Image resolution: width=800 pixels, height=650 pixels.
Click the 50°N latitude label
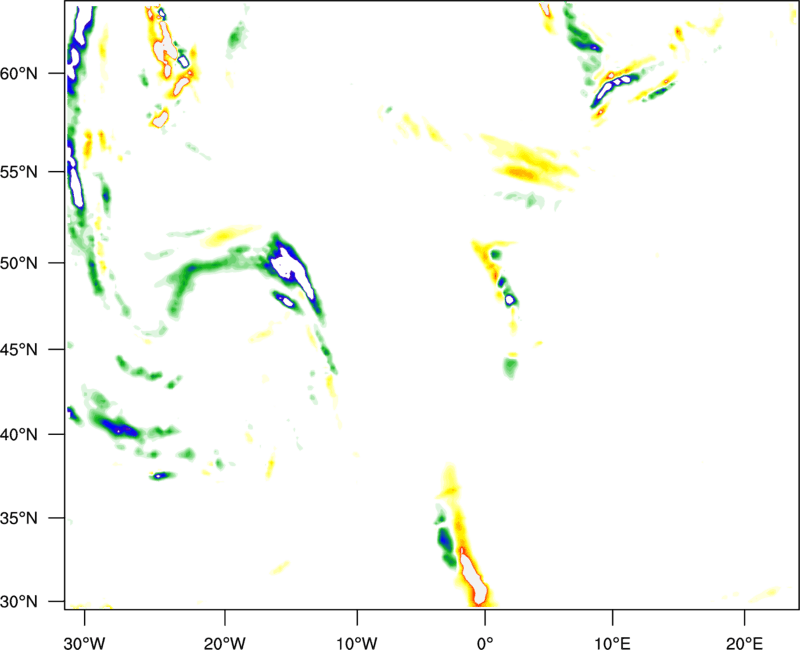19,263
